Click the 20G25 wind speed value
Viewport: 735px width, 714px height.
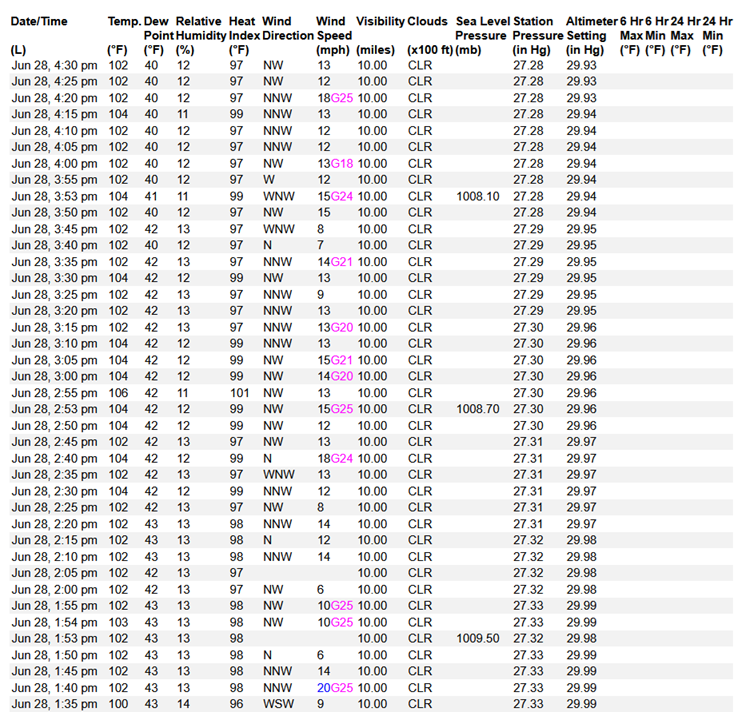[335, 687]
